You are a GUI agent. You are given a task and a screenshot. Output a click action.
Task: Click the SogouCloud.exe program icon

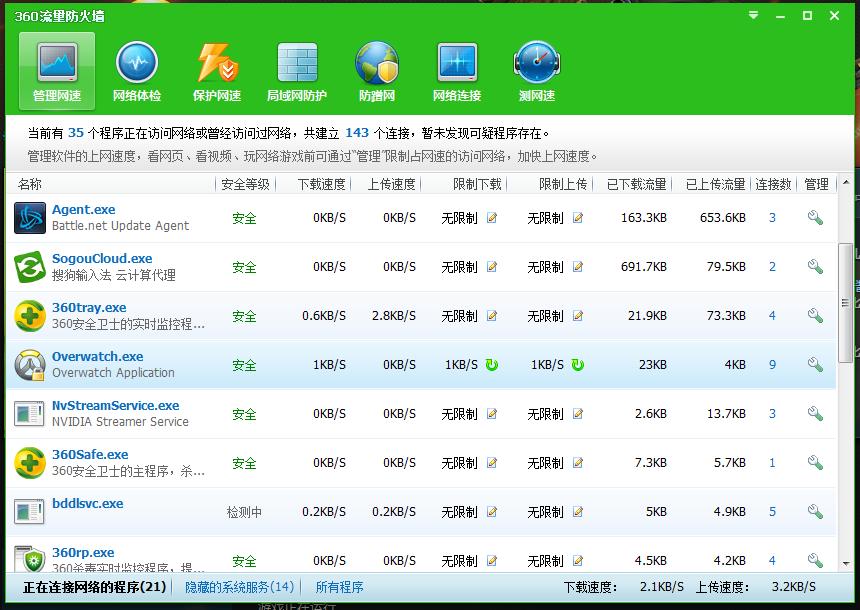pos(27,266)
